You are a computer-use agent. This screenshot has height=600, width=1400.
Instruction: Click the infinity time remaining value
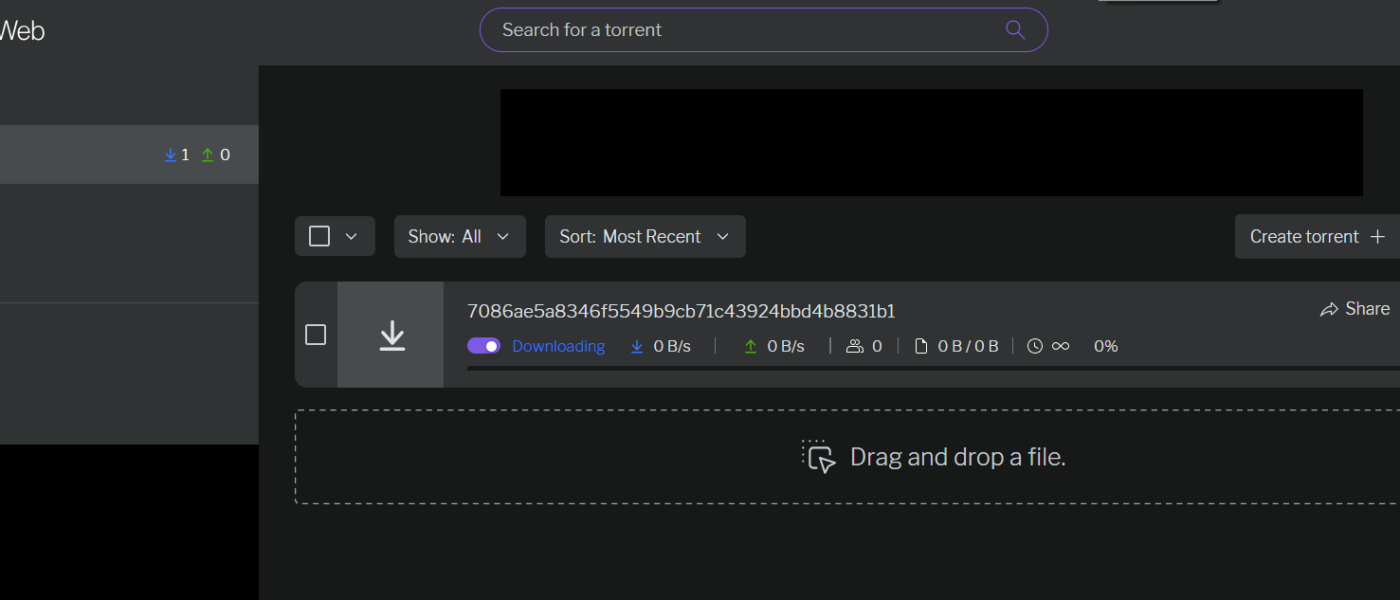[x=1061, y=346]
